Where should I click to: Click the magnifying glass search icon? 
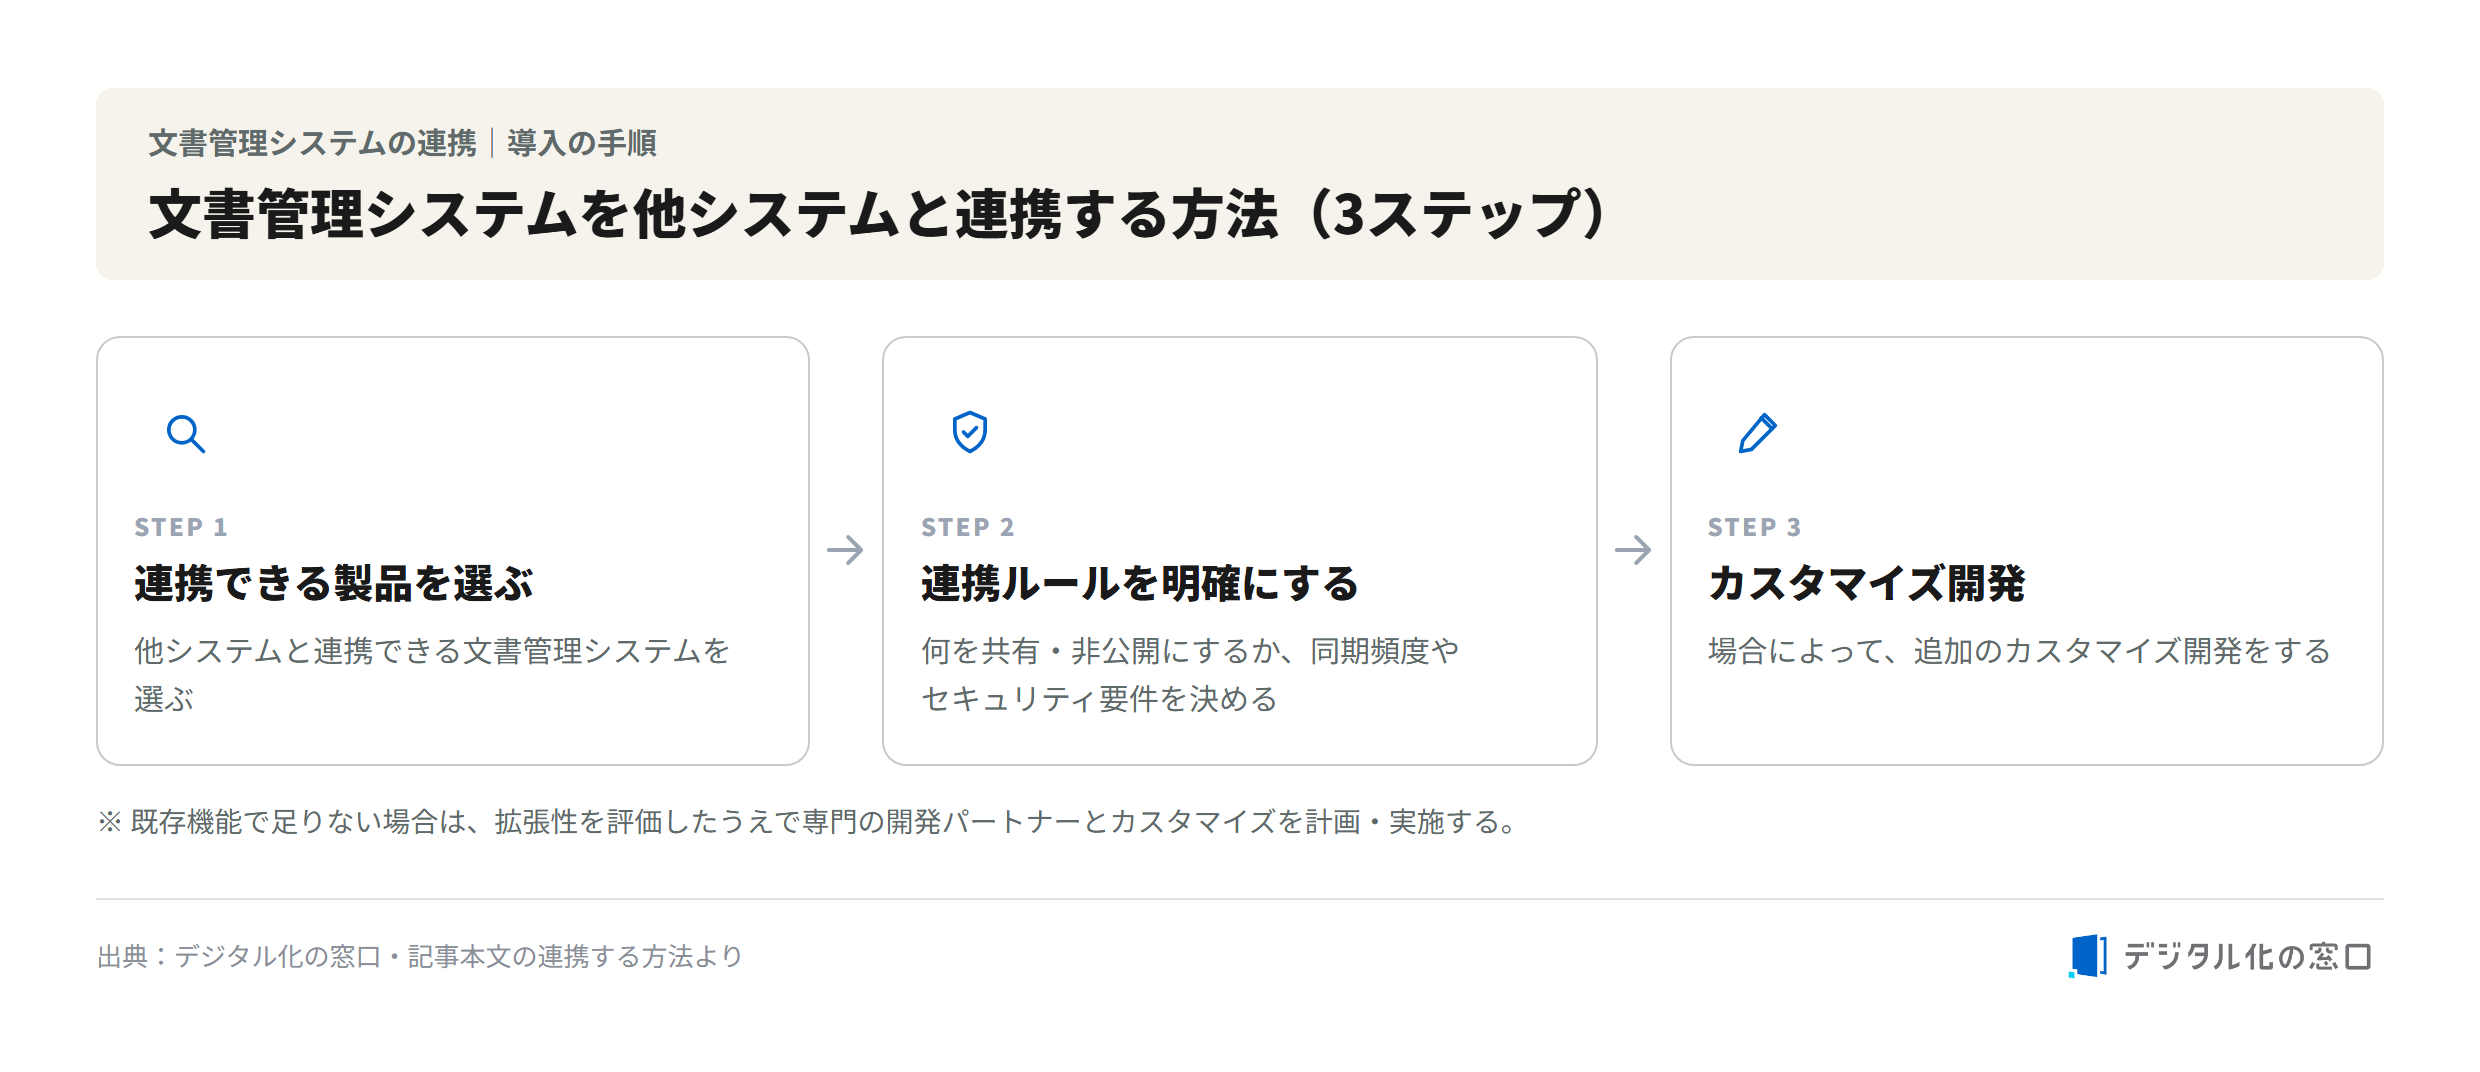[186, 434]
